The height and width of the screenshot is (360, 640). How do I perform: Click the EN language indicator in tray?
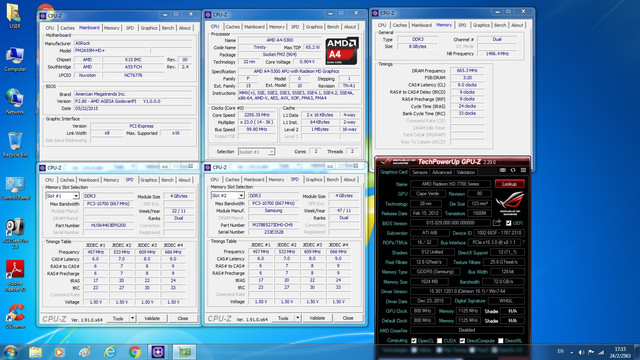pos(561,351)
